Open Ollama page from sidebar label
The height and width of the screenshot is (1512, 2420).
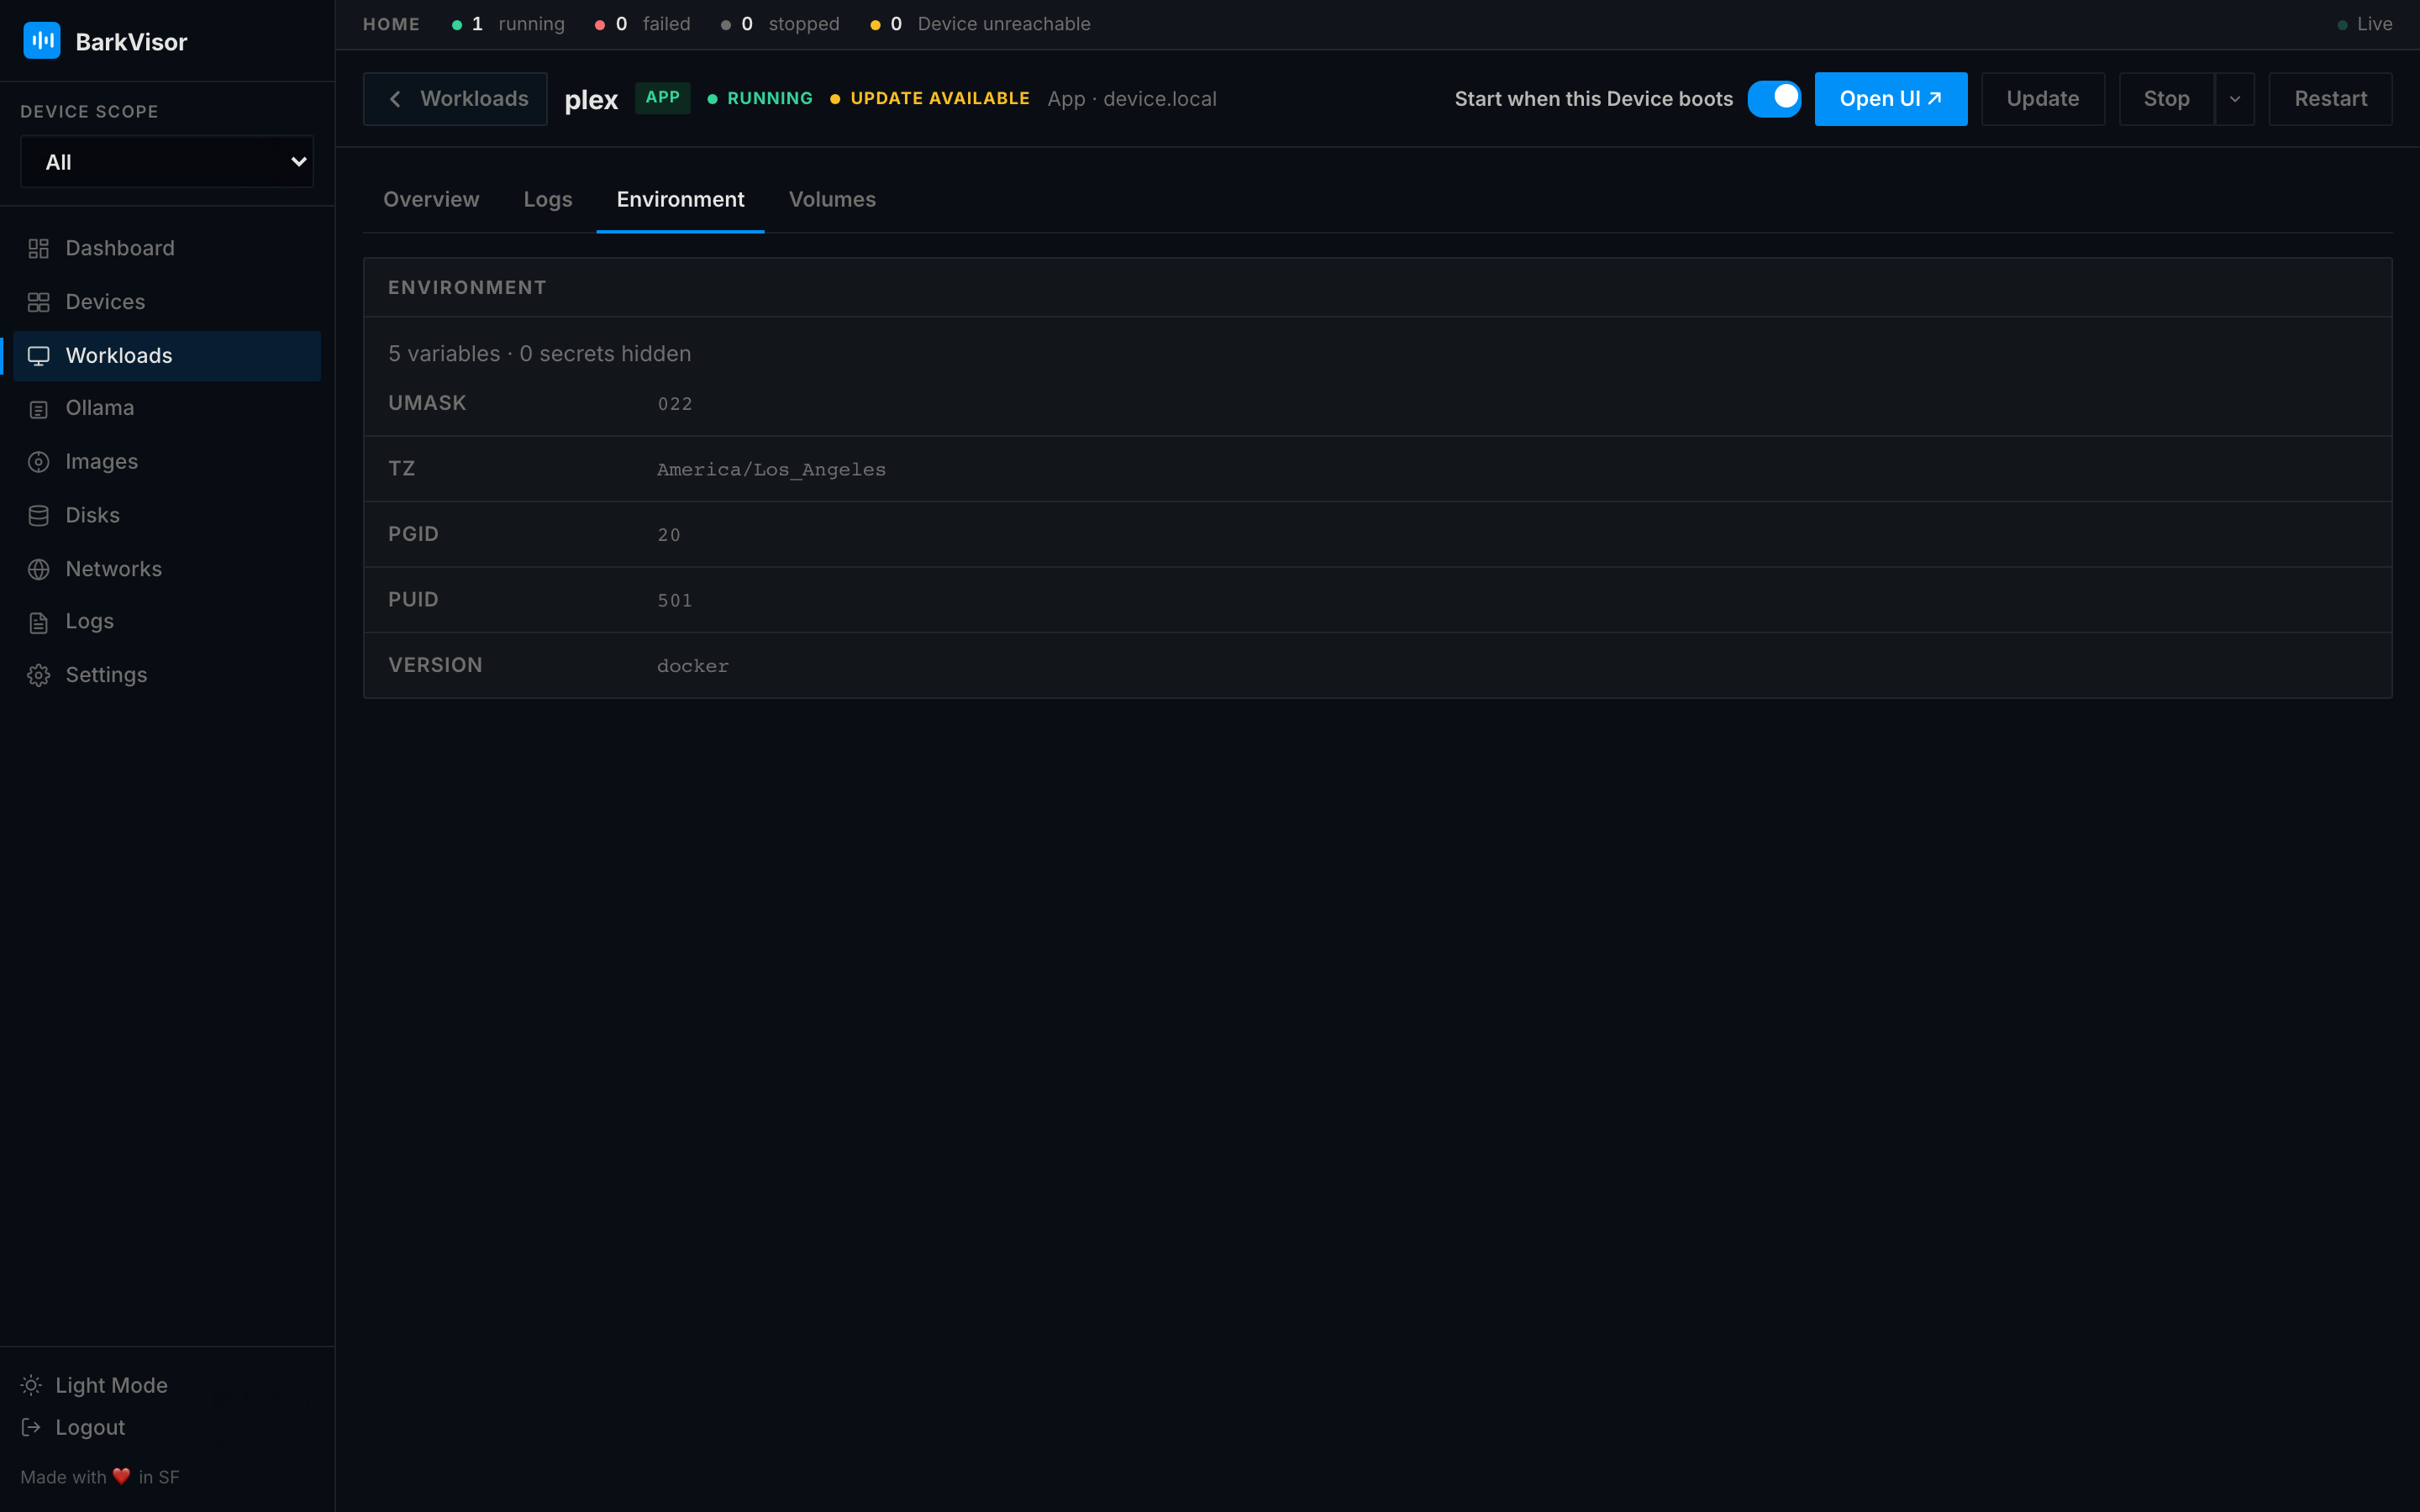coord(100,408)
